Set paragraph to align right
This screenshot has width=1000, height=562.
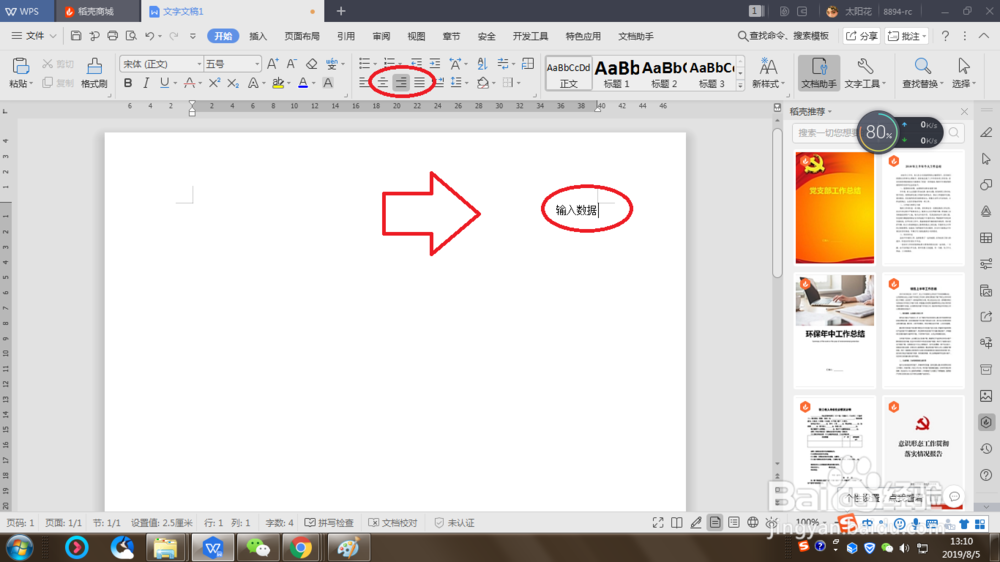[401, 82]
